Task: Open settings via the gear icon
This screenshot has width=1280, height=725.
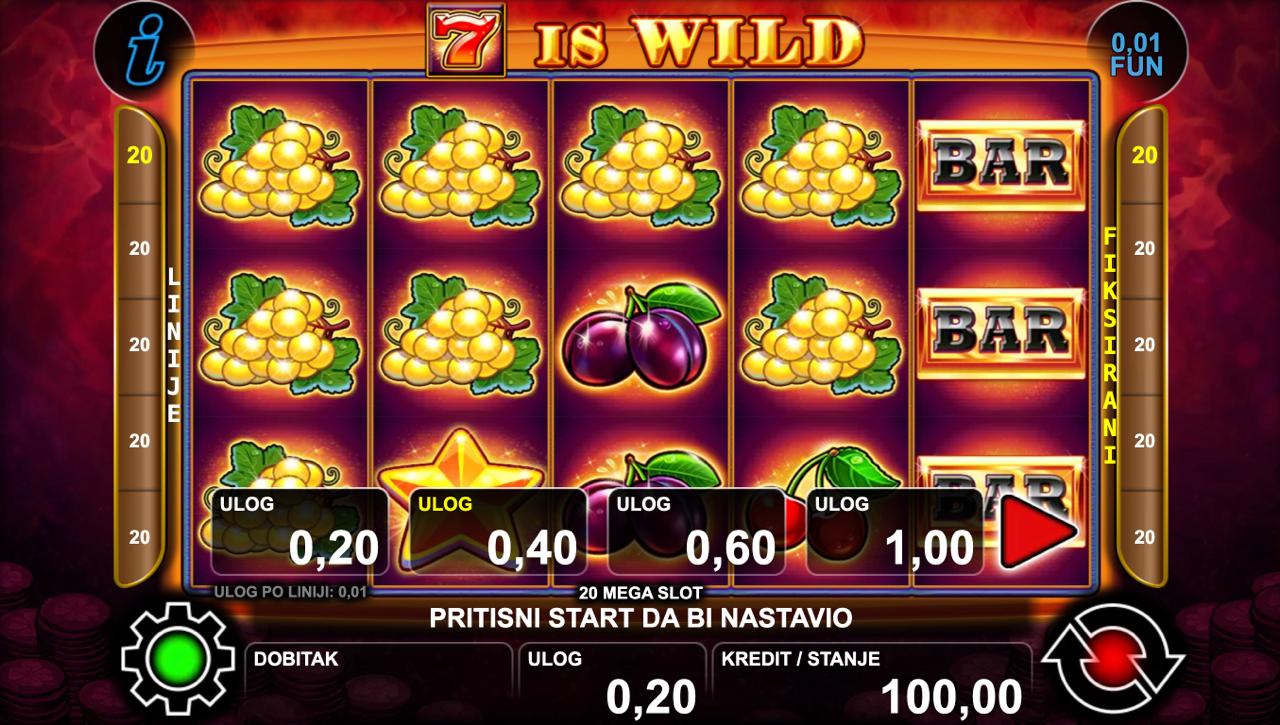Action: pyautogui.click(x=178, y=659)
